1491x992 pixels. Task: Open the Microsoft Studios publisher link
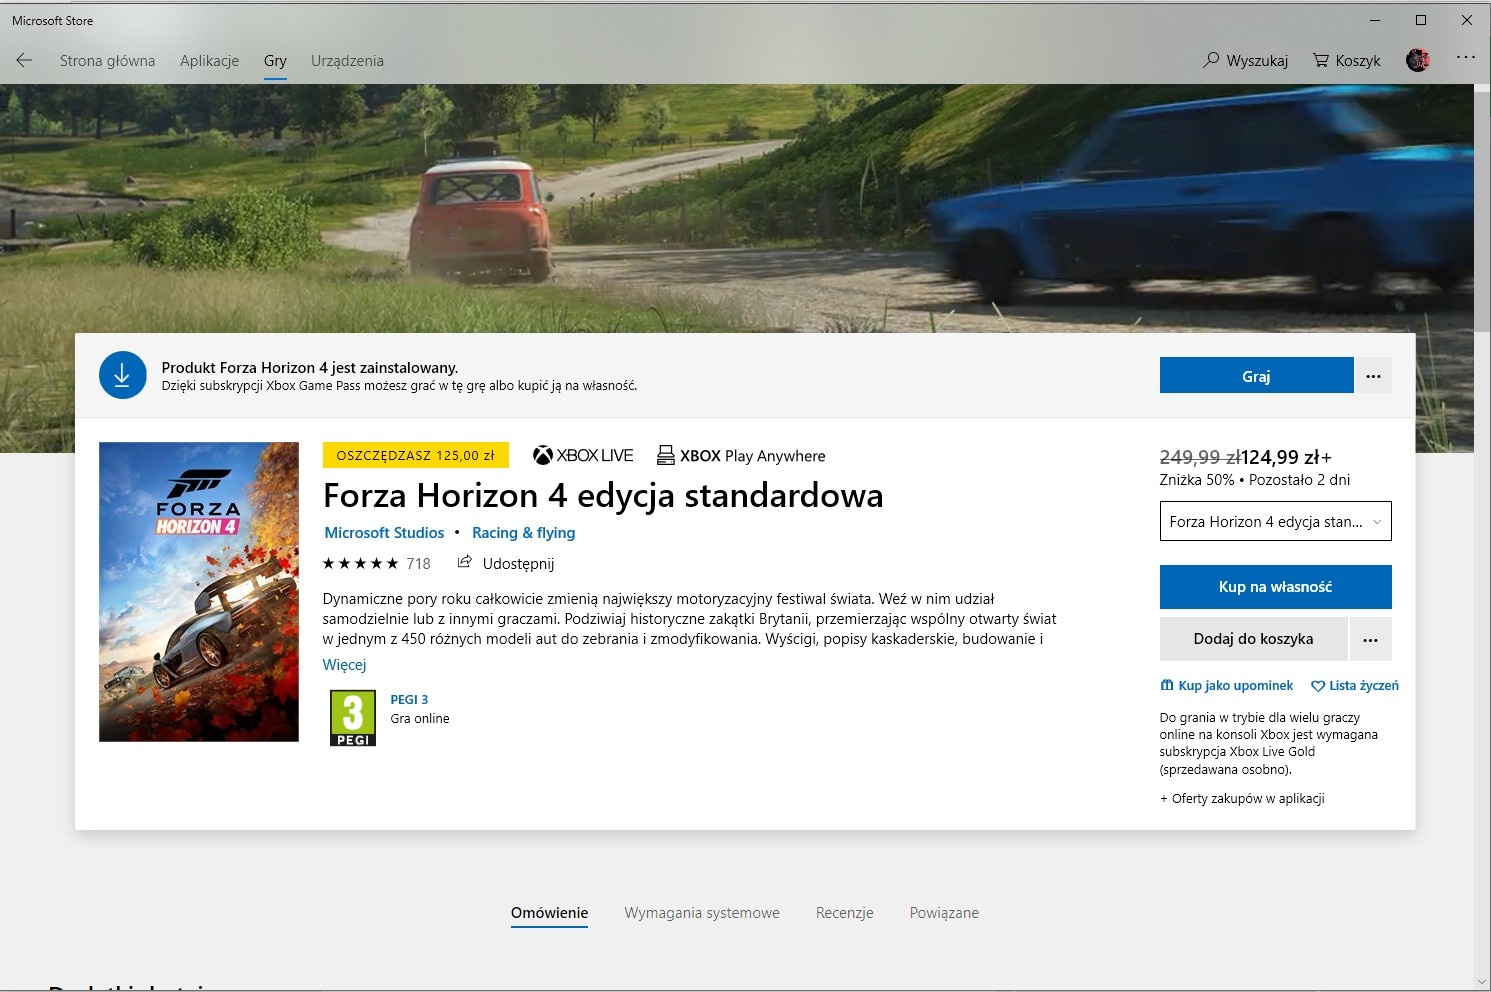(384, 533)
